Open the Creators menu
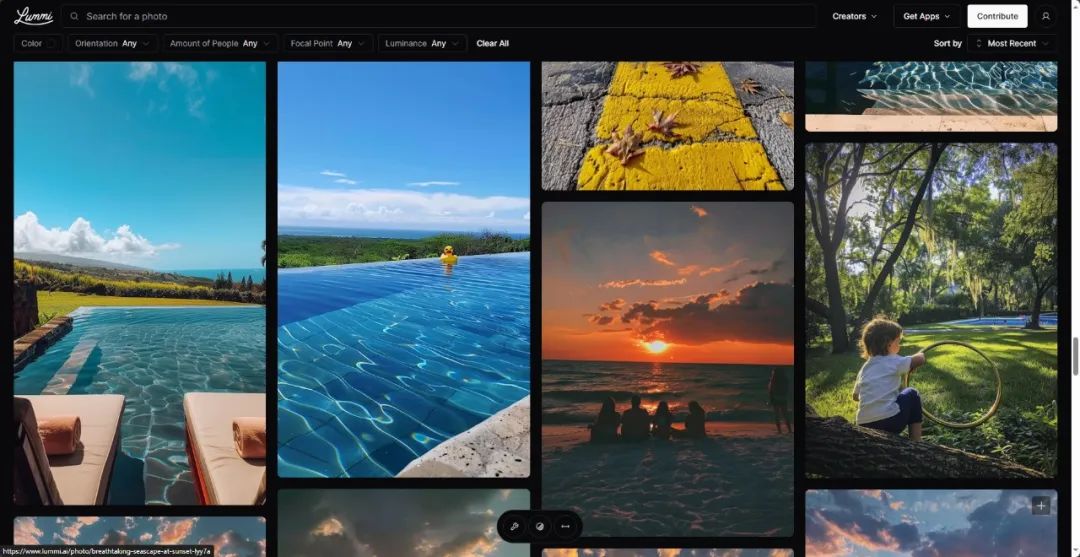 pyautogui.click(x=854, y=16)
